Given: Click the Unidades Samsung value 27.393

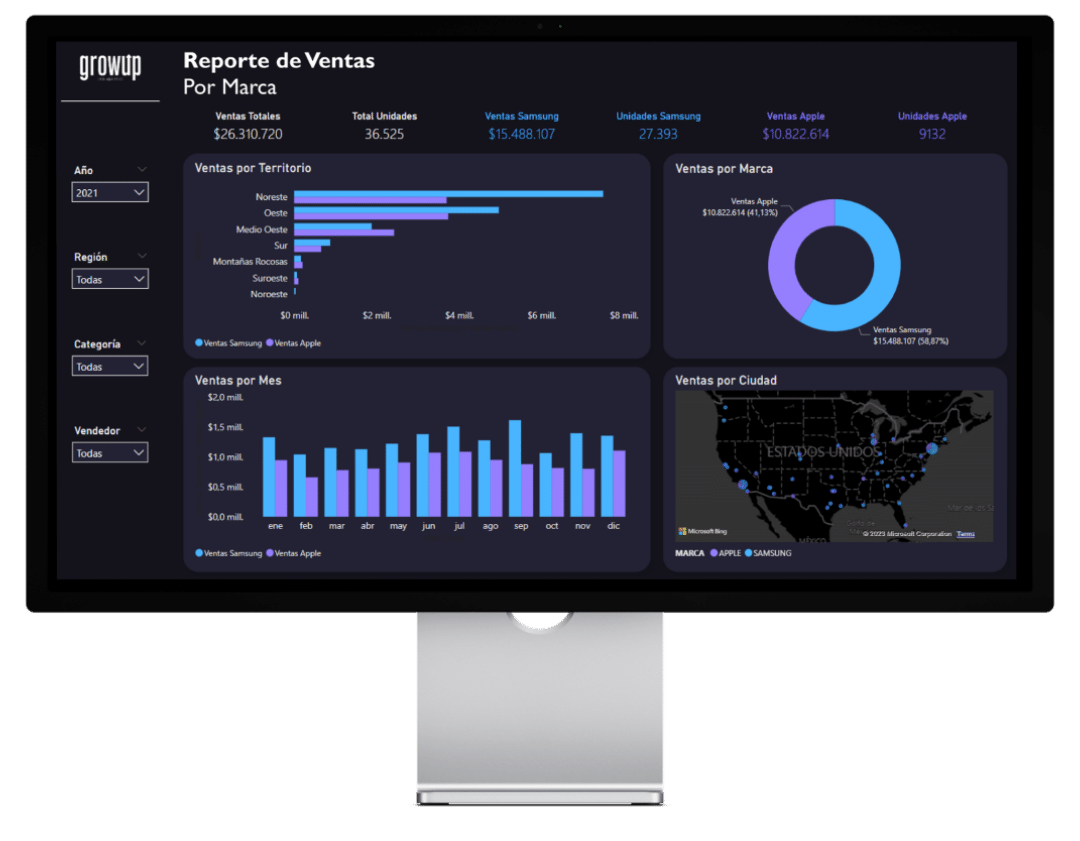Looking at the screenshot, I should coord(658,134).
